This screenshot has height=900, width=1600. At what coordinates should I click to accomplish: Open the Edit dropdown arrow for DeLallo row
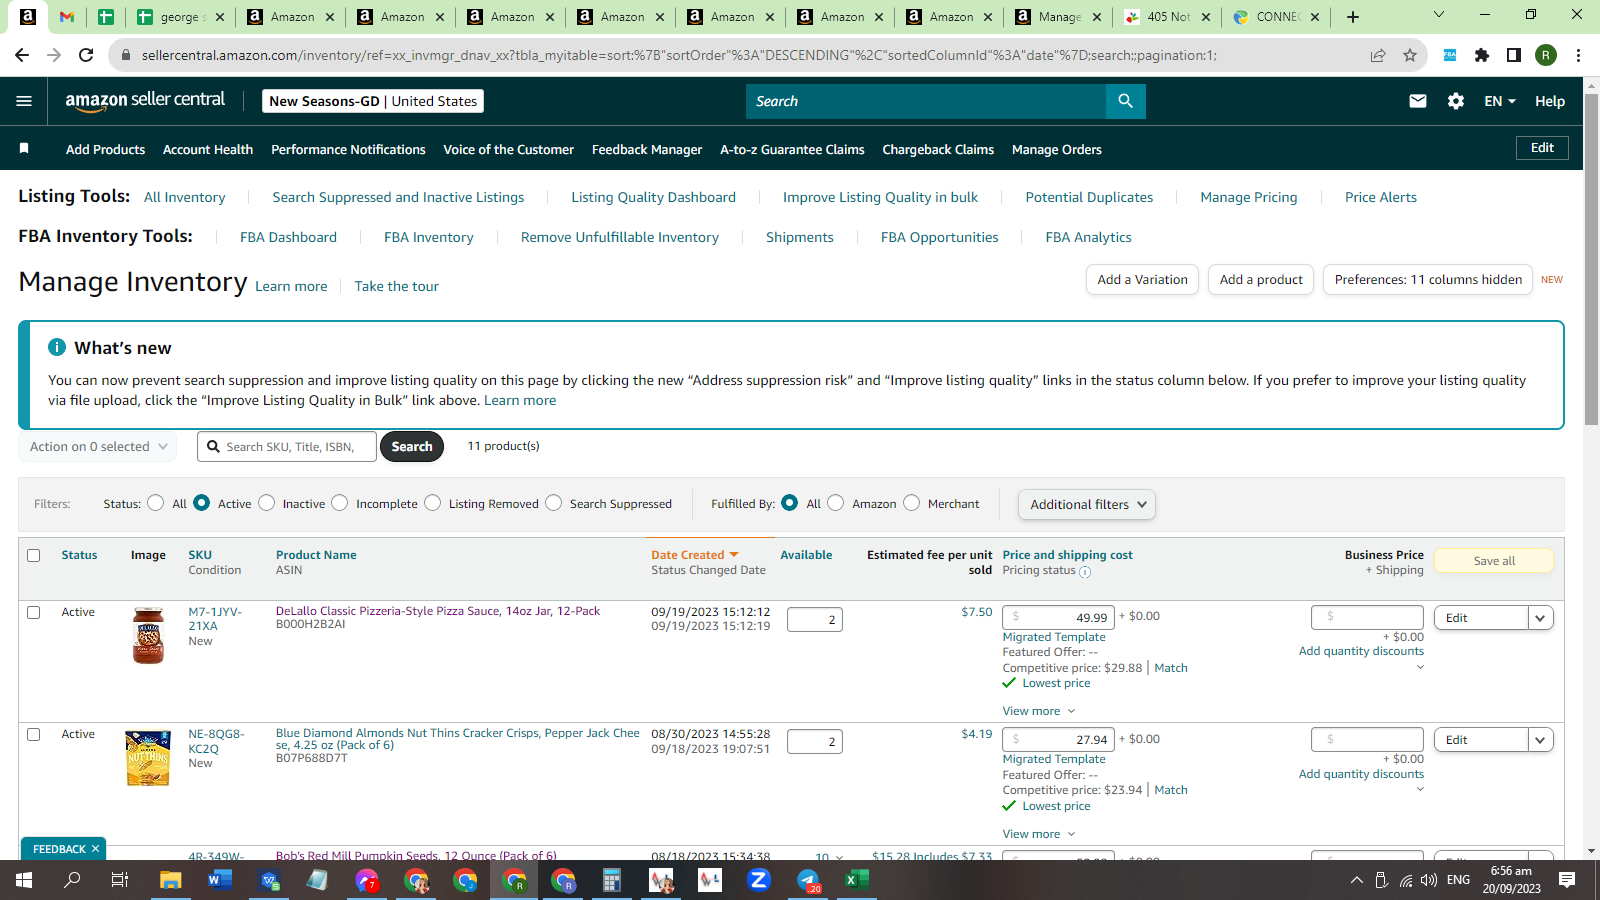1541,618
